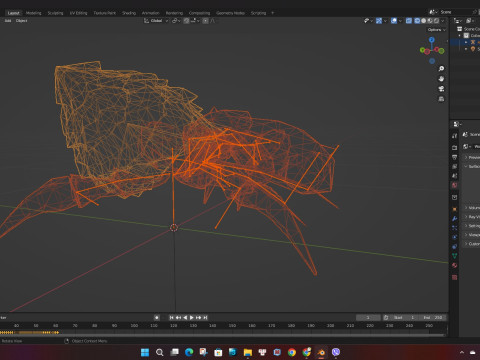Toggle the camera view icon

click(x=441, y=89)
